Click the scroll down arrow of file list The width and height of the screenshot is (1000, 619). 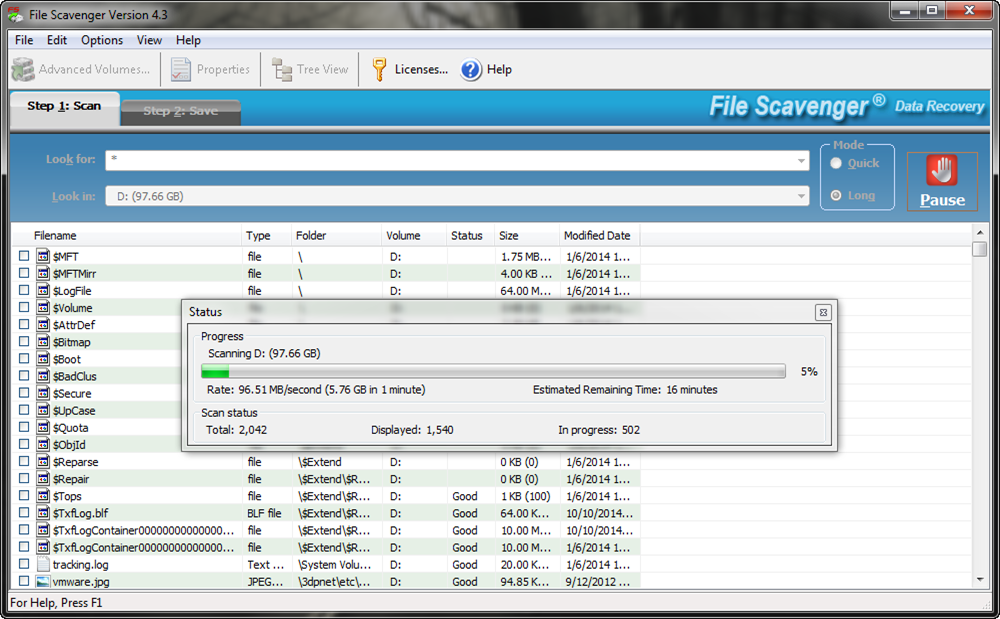980,579
